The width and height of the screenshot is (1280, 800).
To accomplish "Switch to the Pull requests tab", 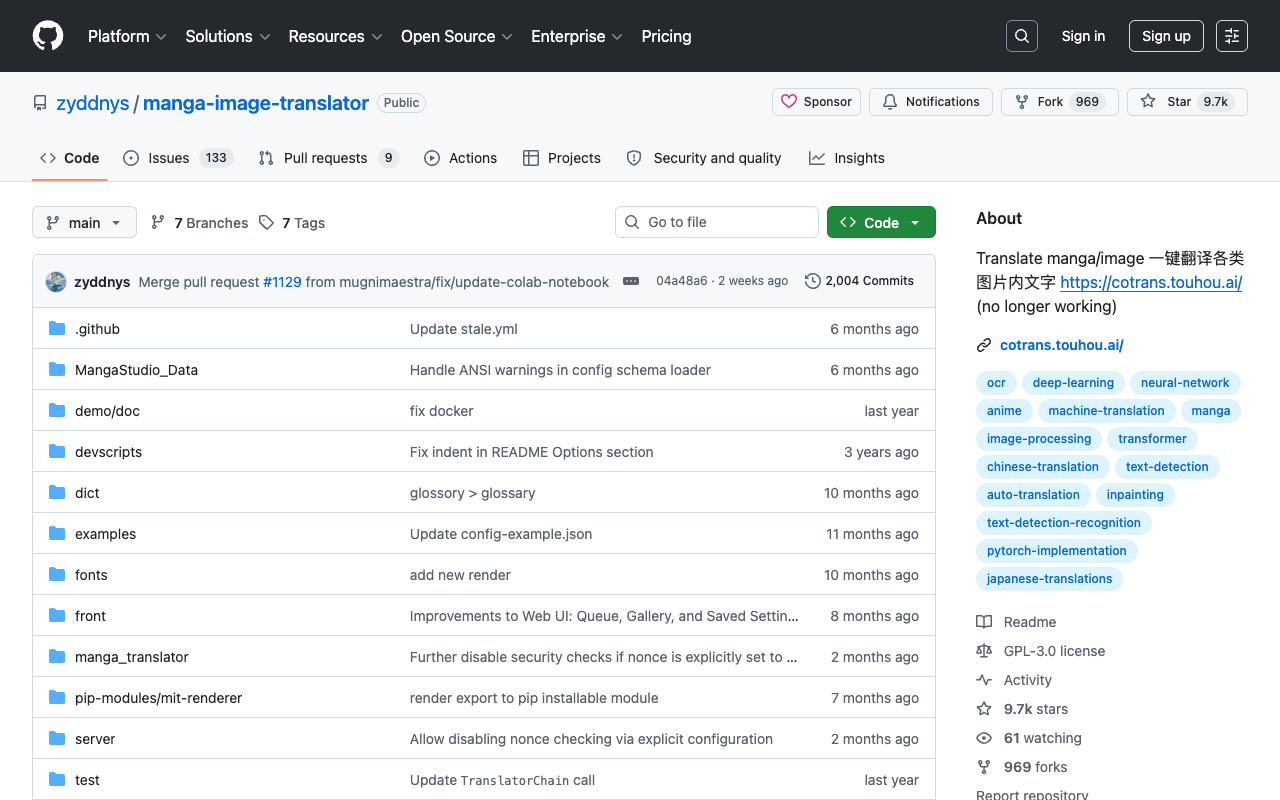I will coord(327,158).
